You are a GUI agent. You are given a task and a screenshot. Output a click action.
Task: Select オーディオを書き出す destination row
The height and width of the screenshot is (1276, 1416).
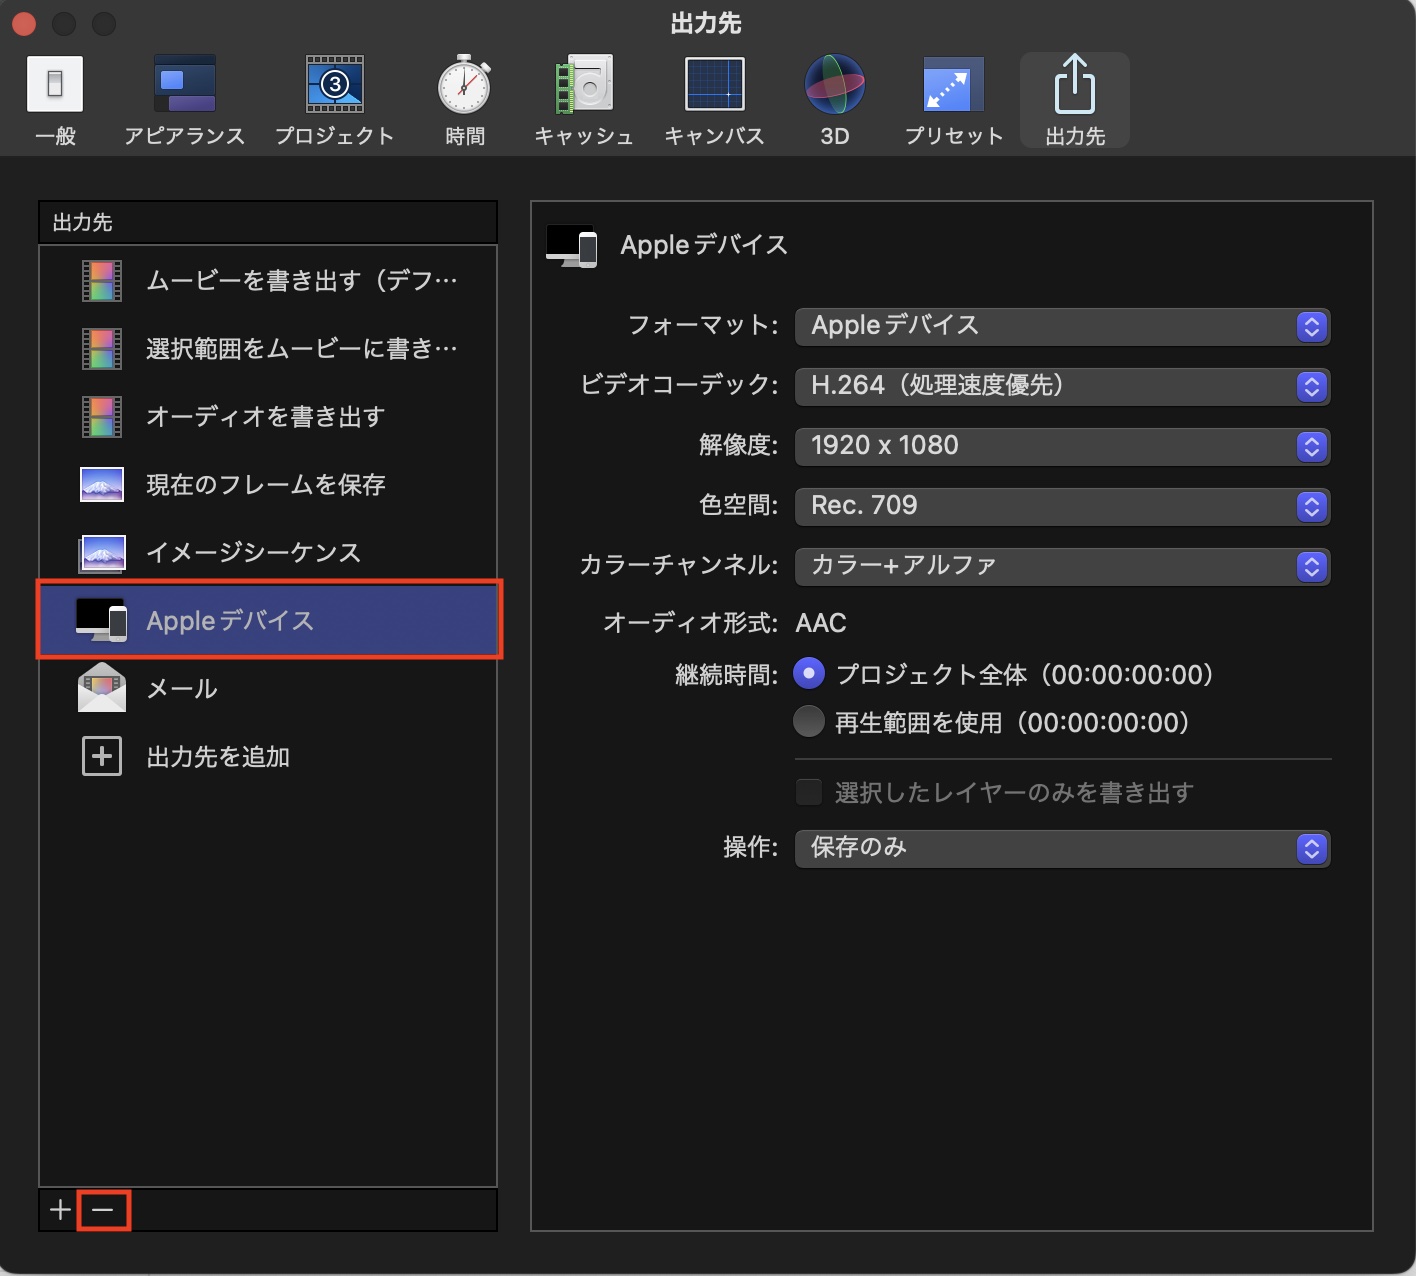tap(268, 417)
